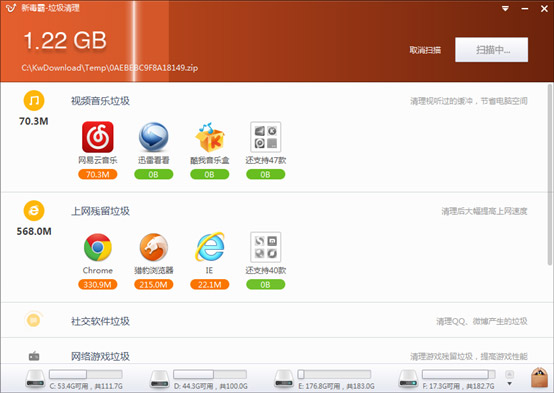Click the vertical scrollbar on the right
The width and height of the screenshot is (554, 393).
[x=550, y=174]
